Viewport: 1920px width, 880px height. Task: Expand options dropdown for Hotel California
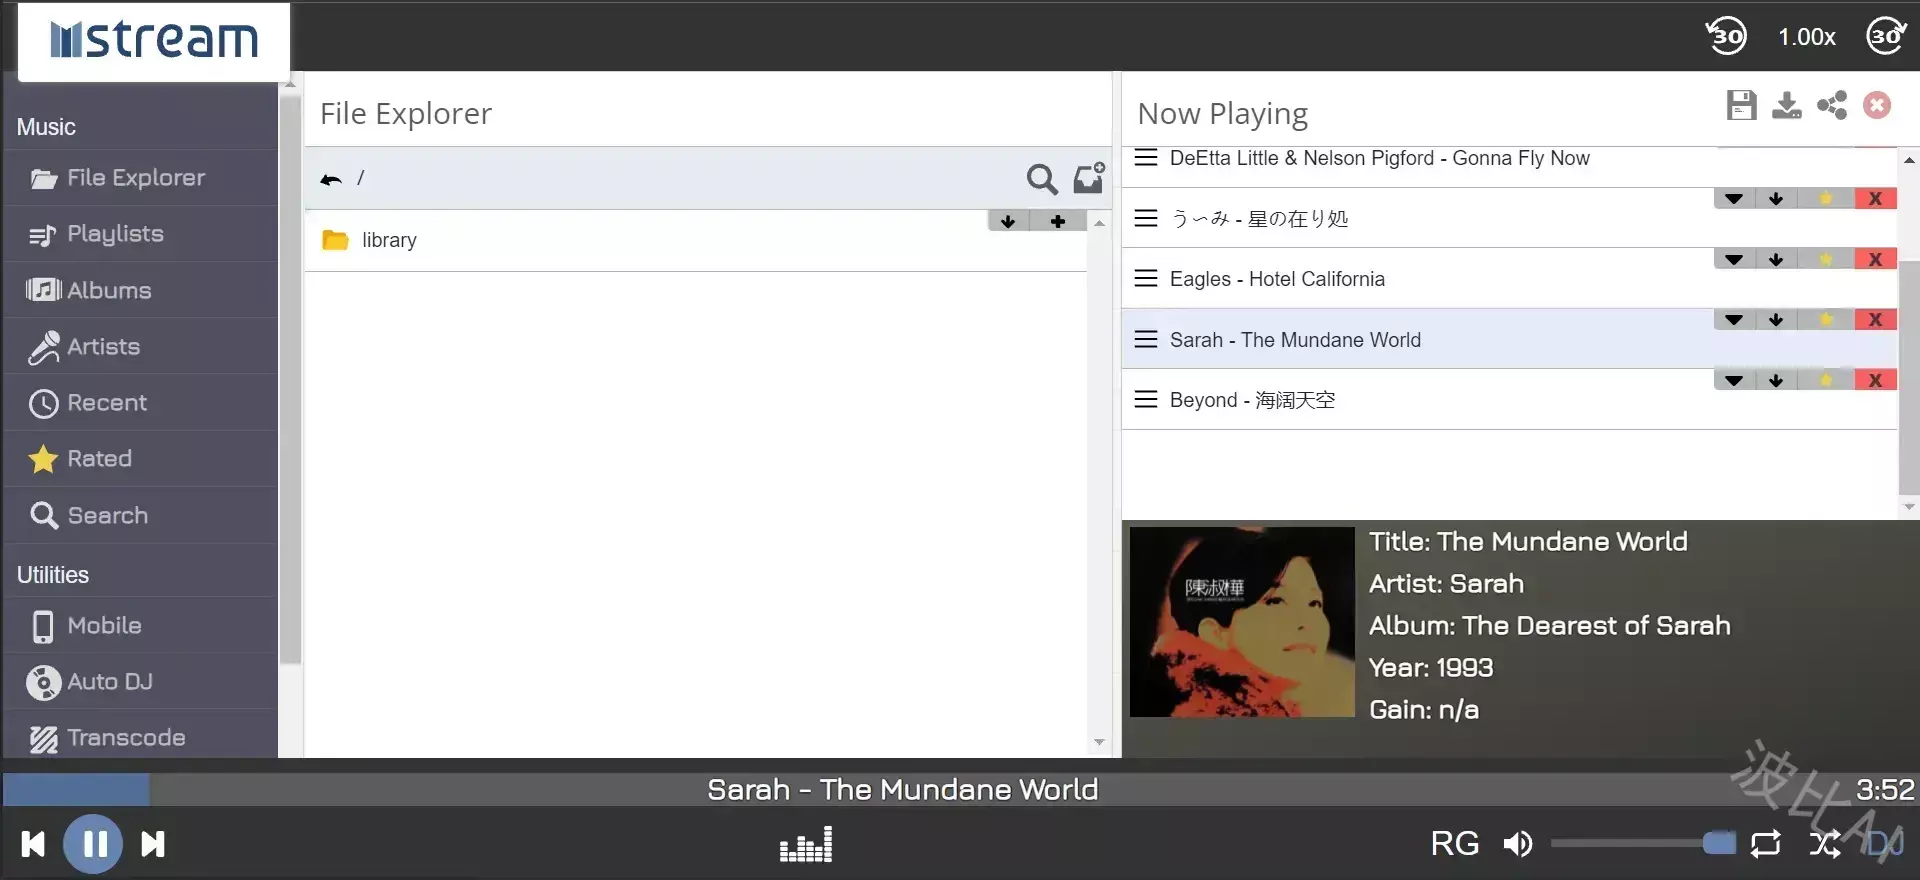(x=1734, y=260)
